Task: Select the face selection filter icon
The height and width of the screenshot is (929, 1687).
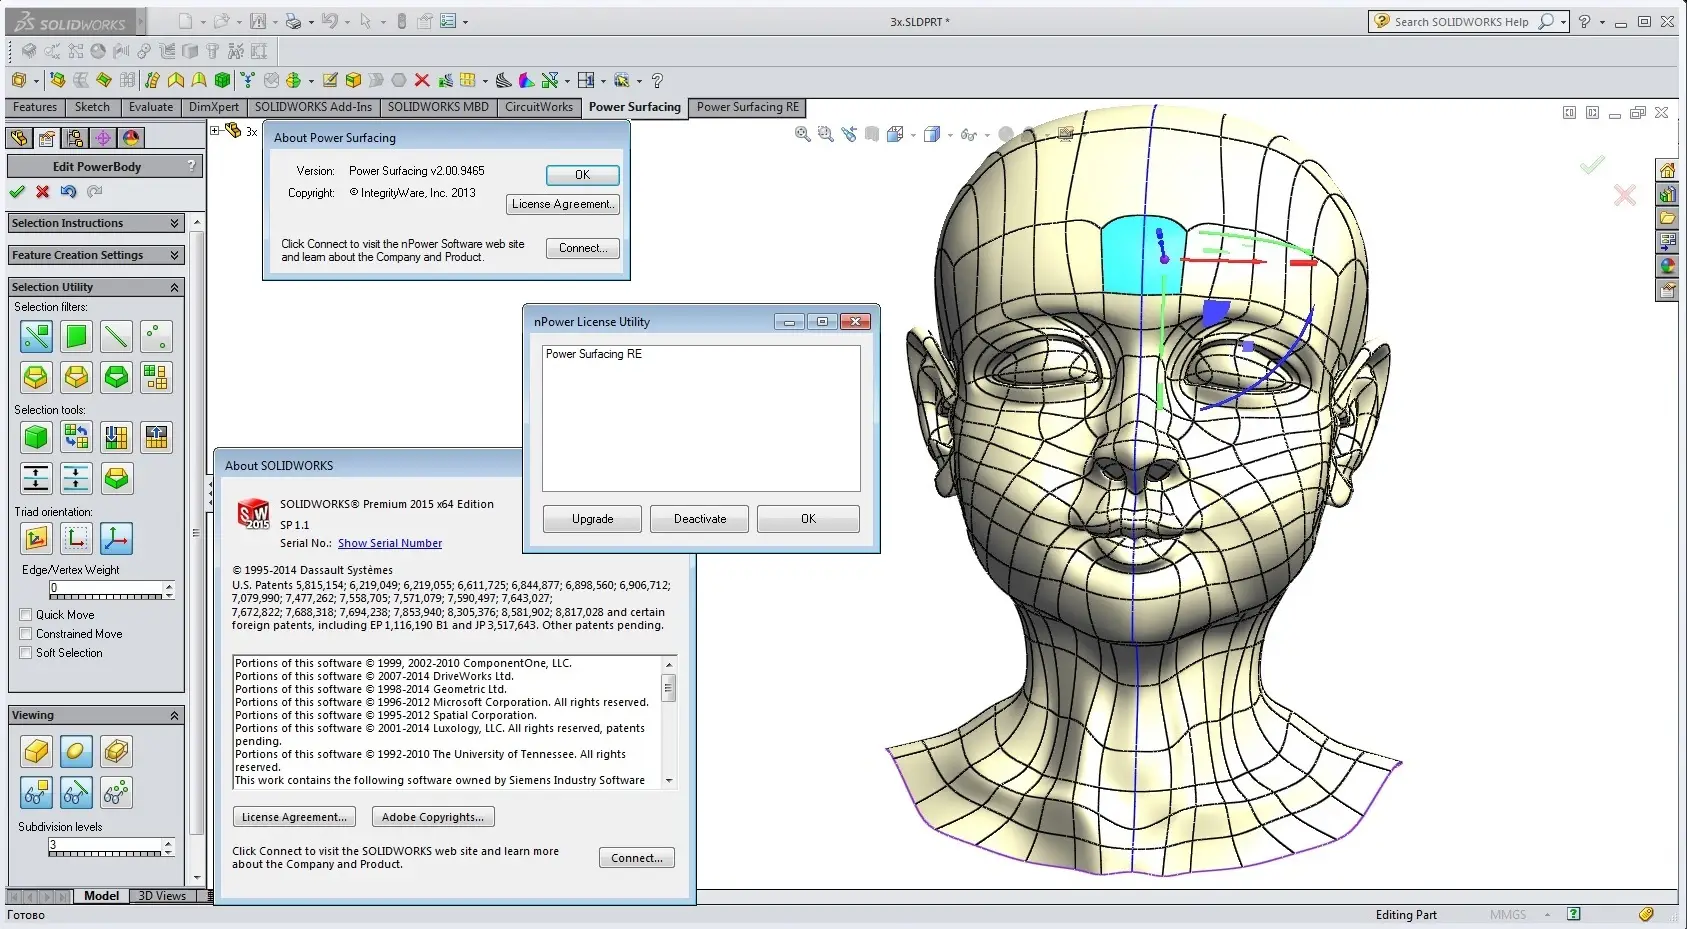Action: [76, 337]
